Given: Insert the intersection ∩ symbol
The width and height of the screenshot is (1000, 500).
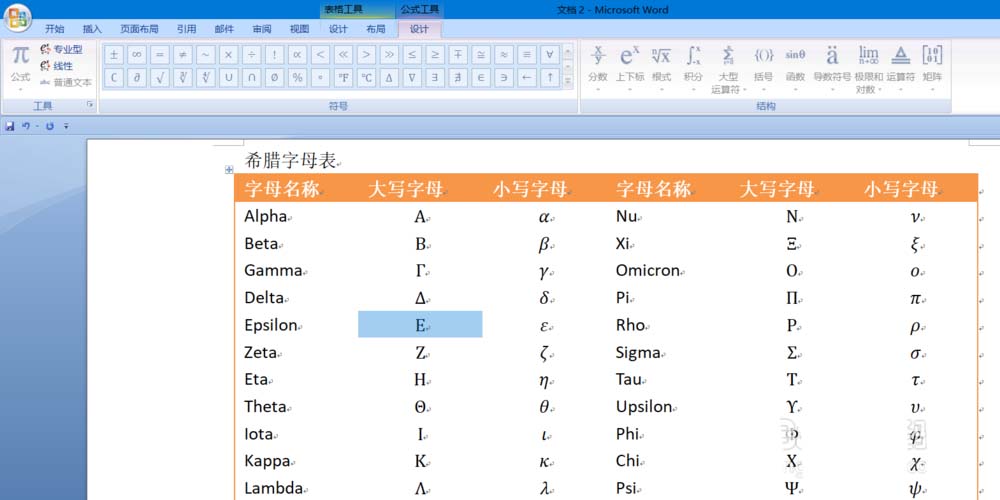Looking at the screenshot, I should (251, 78).
